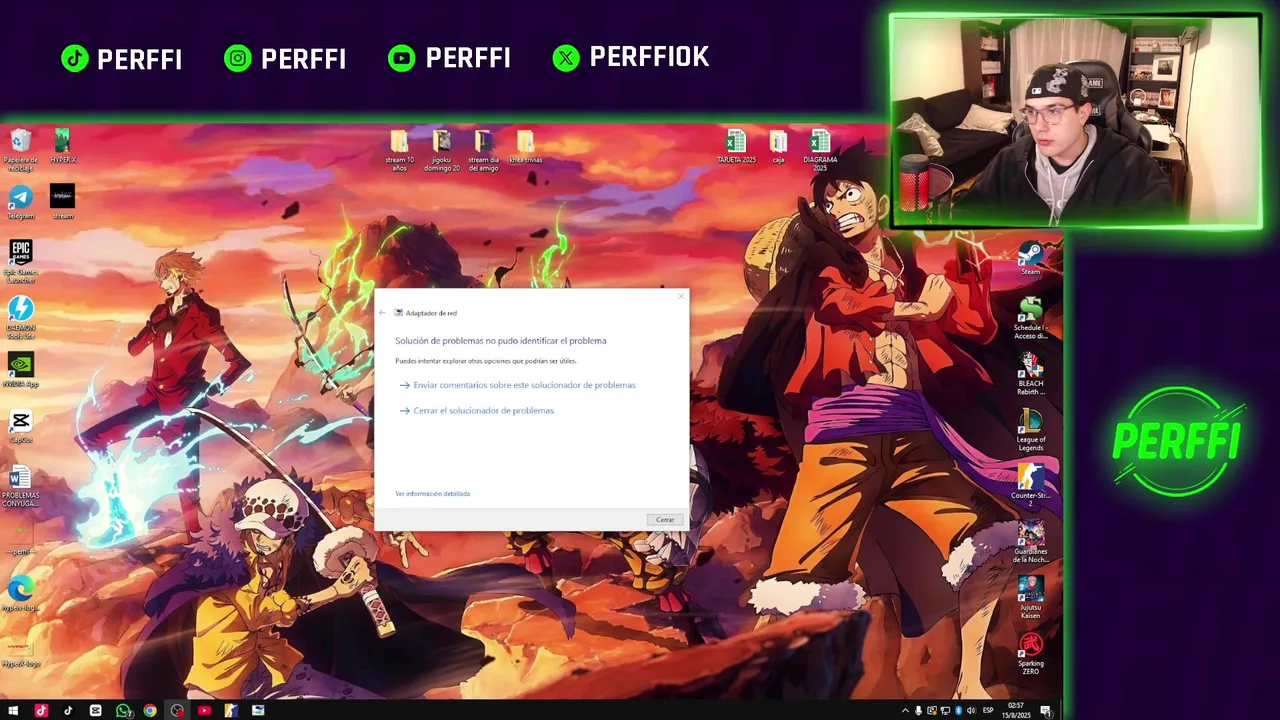The height and width of the screenshot is (720, 1280).
Task: Open YouTube app in the taskbar
Action: point(204,710)
